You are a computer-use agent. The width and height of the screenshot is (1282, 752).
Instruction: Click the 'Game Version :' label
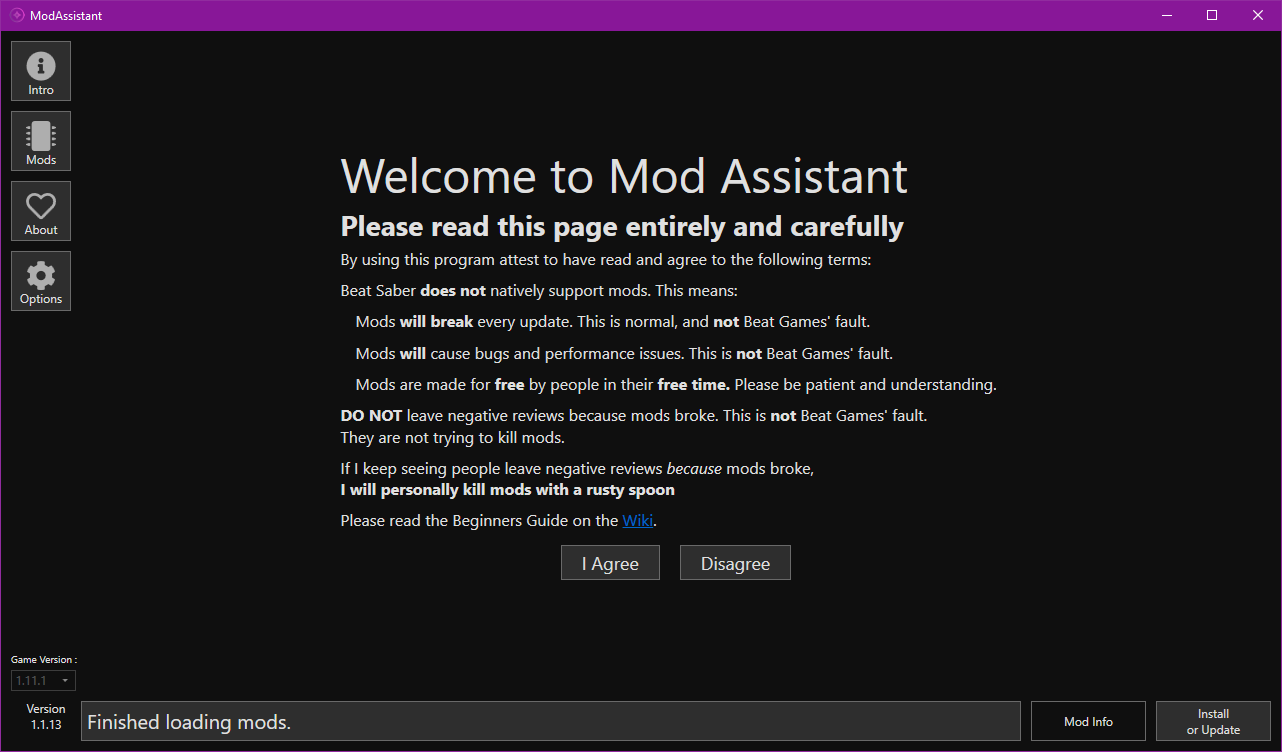(44, 660)
